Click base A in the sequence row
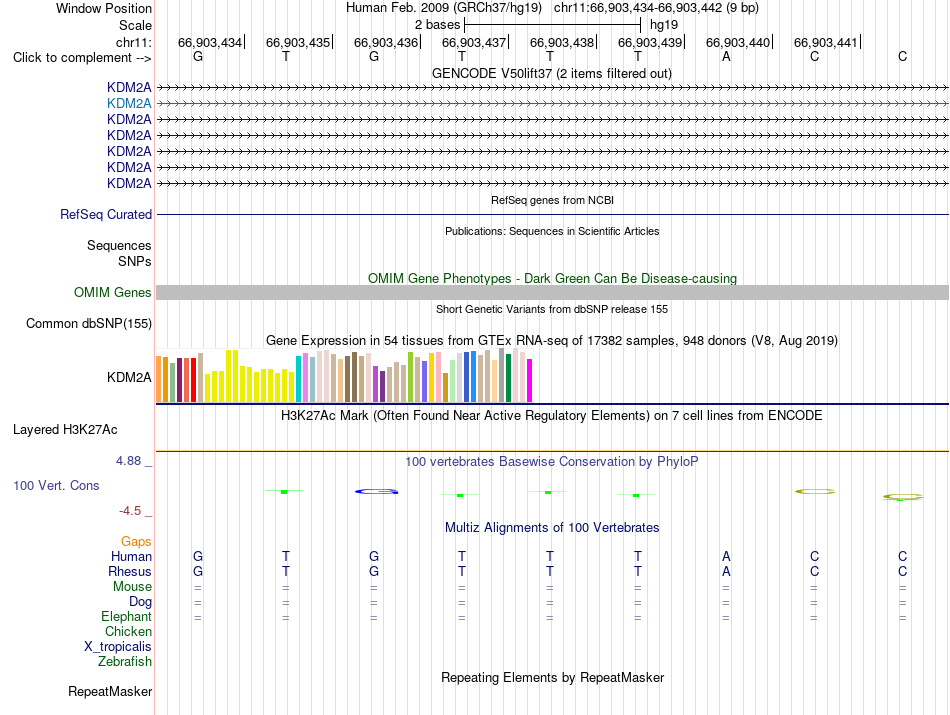 pos(726,57)
